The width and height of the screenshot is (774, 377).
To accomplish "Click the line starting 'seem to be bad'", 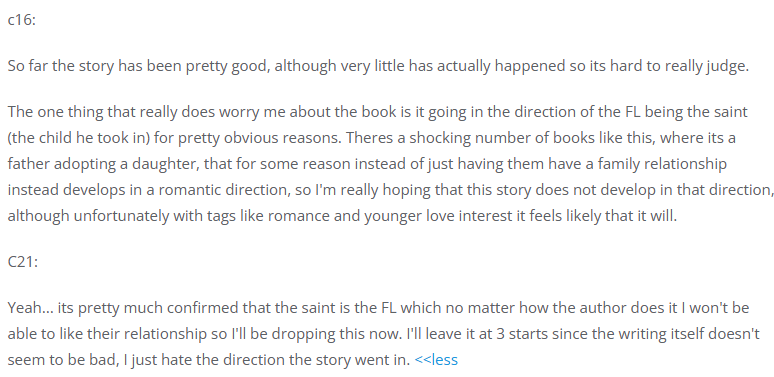I will [x=209, y=360].
